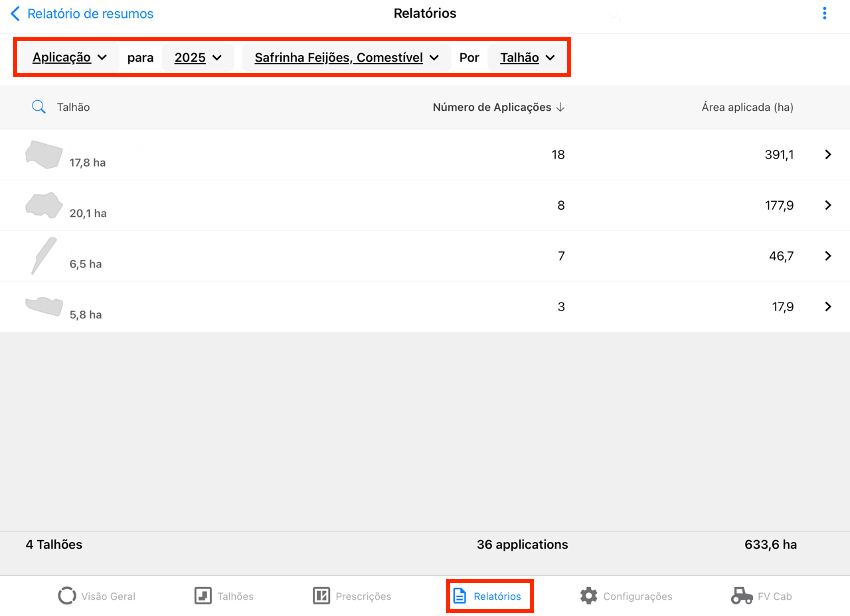Expand the chevron for 391,1 ha row

[828, 155]
